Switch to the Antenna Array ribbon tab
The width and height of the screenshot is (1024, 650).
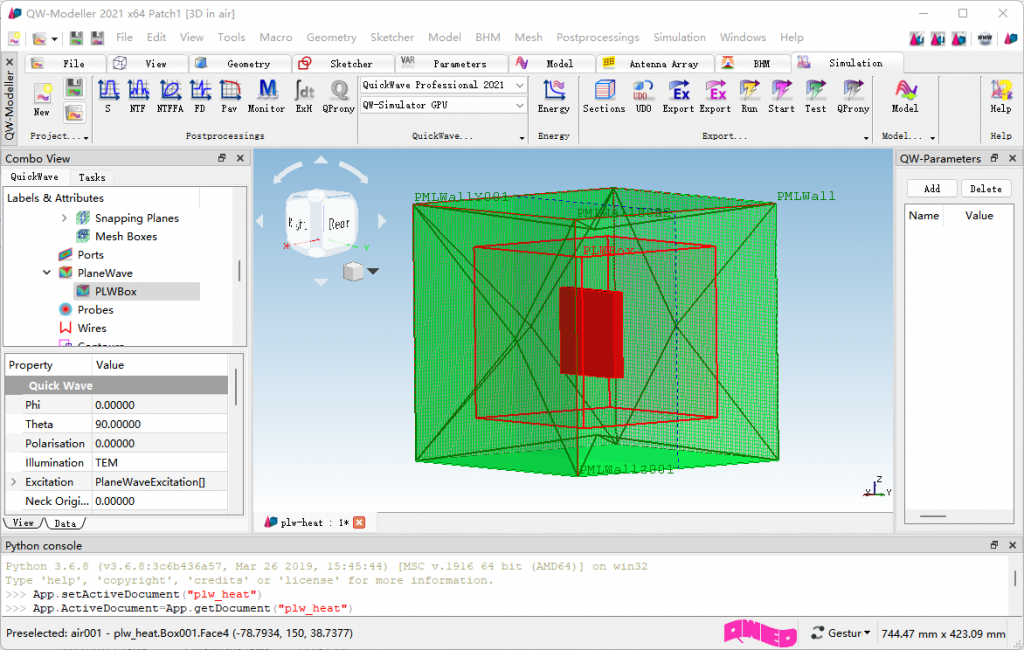point(655,63)
